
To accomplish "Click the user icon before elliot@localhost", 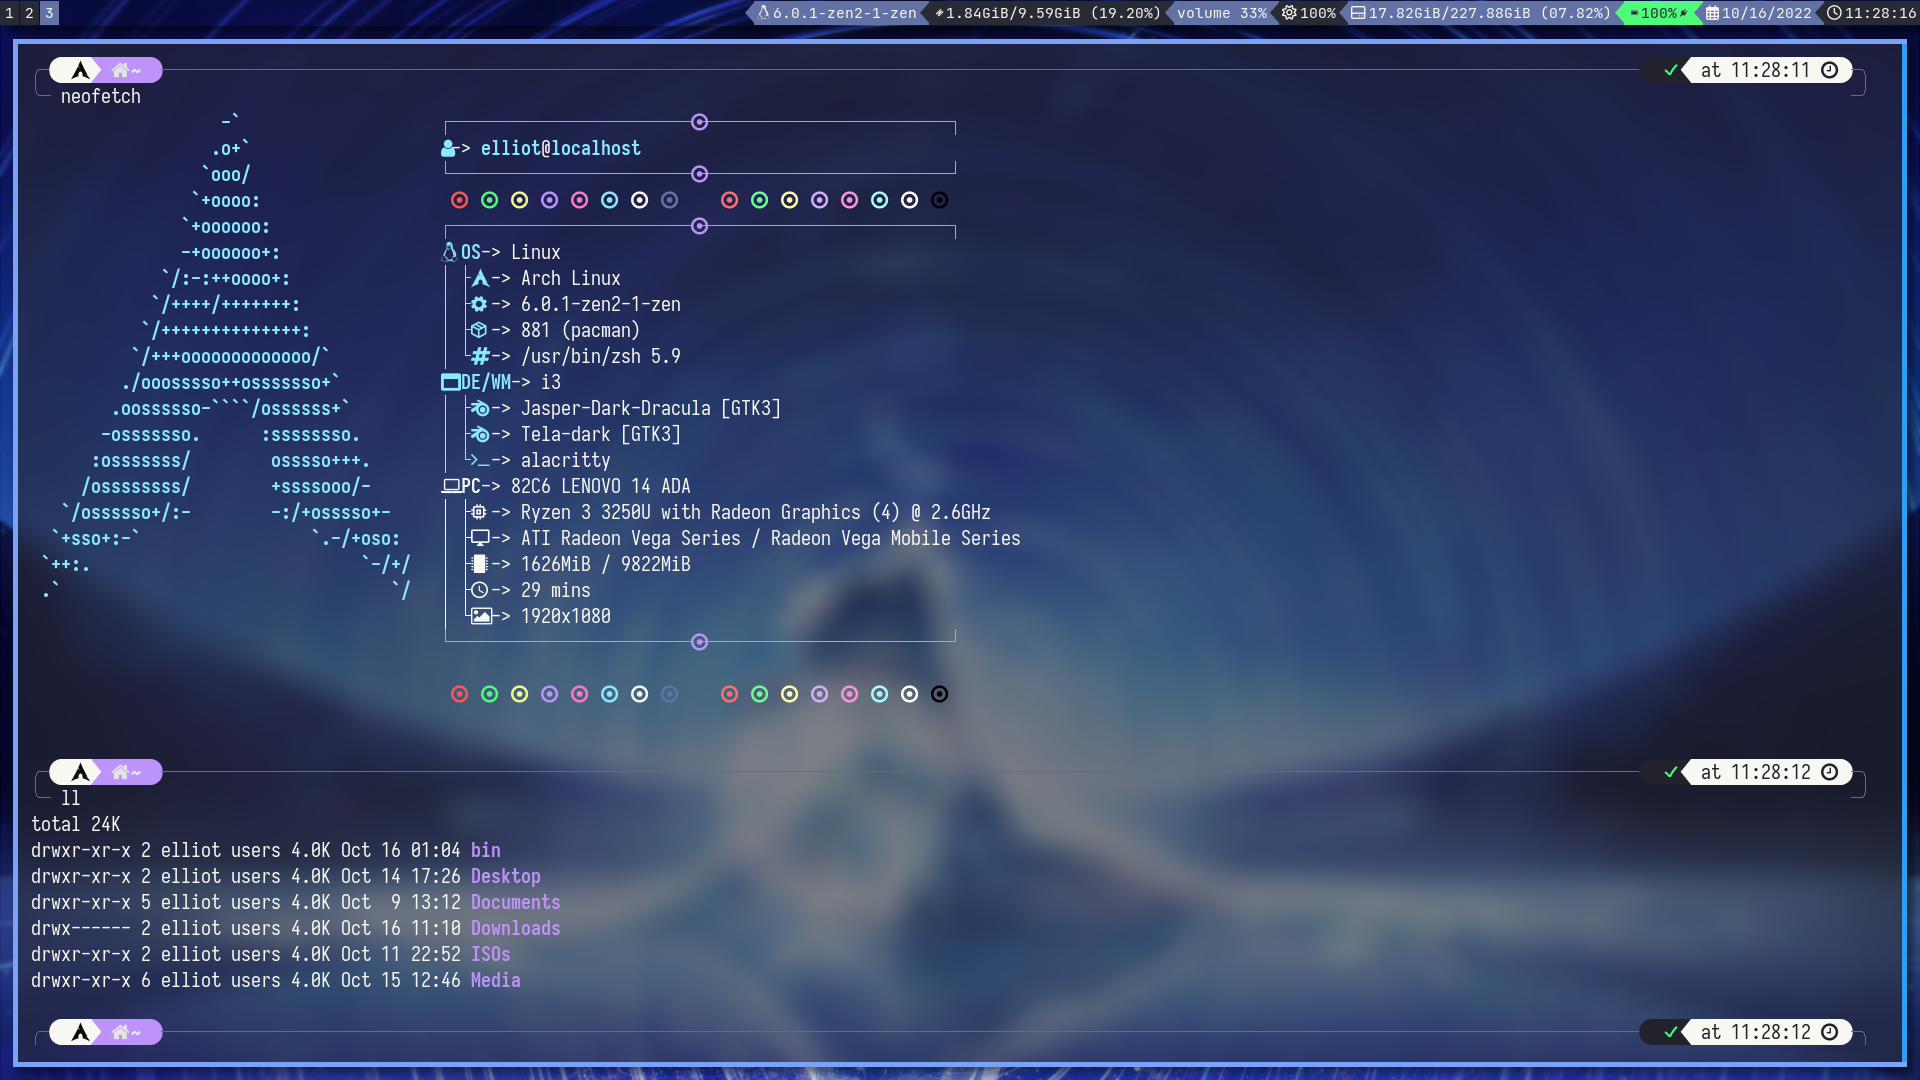I will (x=449, y=149).
